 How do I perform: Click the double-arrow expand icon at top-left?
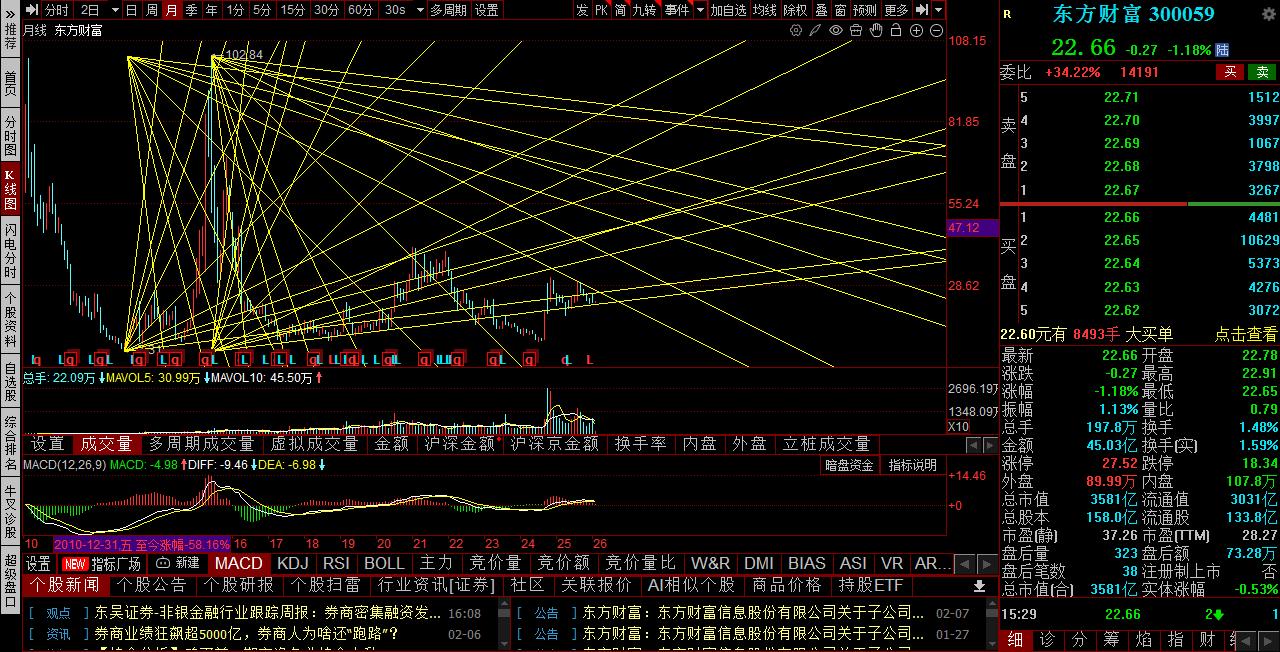point(10,14)
